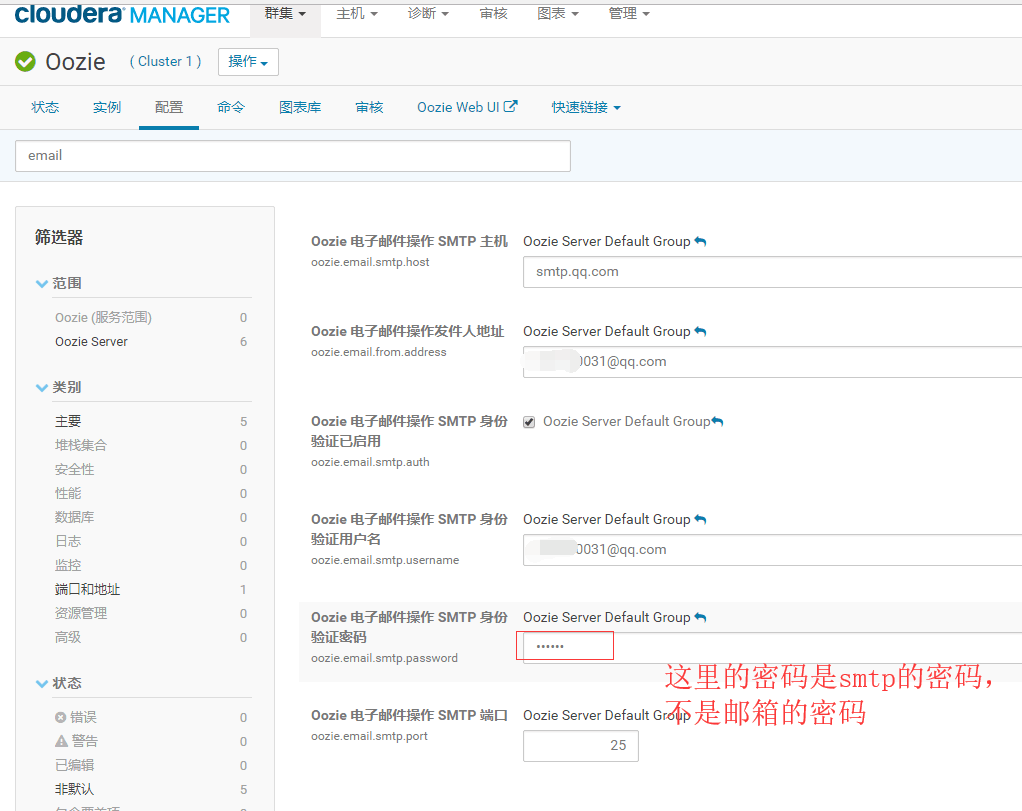
Task: Switch to the 状态 tab
Action: coord(45,108)
